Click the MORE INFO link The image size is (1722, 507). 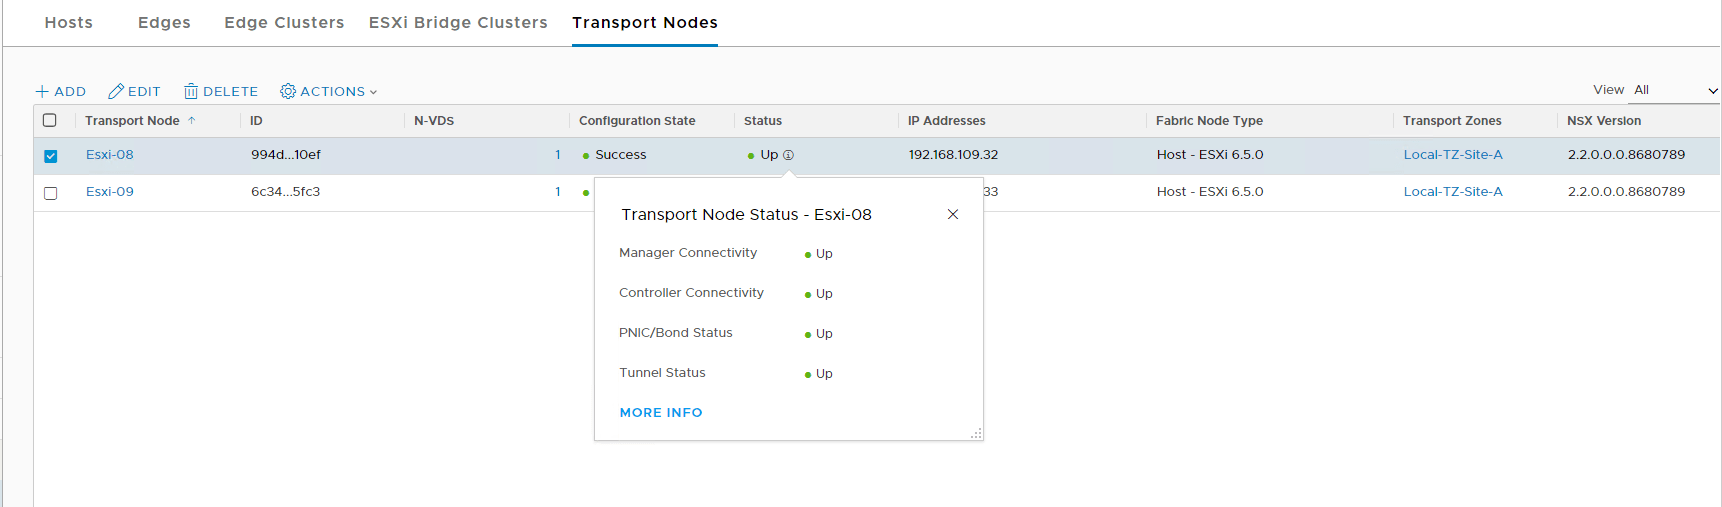pyautogui.click(x=661, y=413)
